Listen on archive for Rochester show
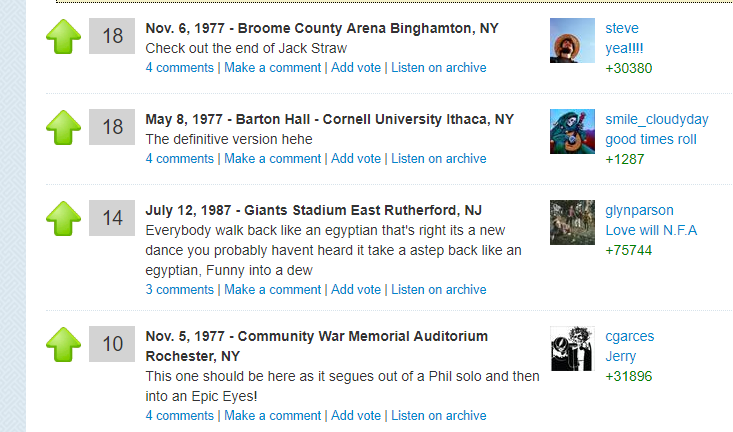733x432 pixels. pyautogui.click(x=438, y=416)
